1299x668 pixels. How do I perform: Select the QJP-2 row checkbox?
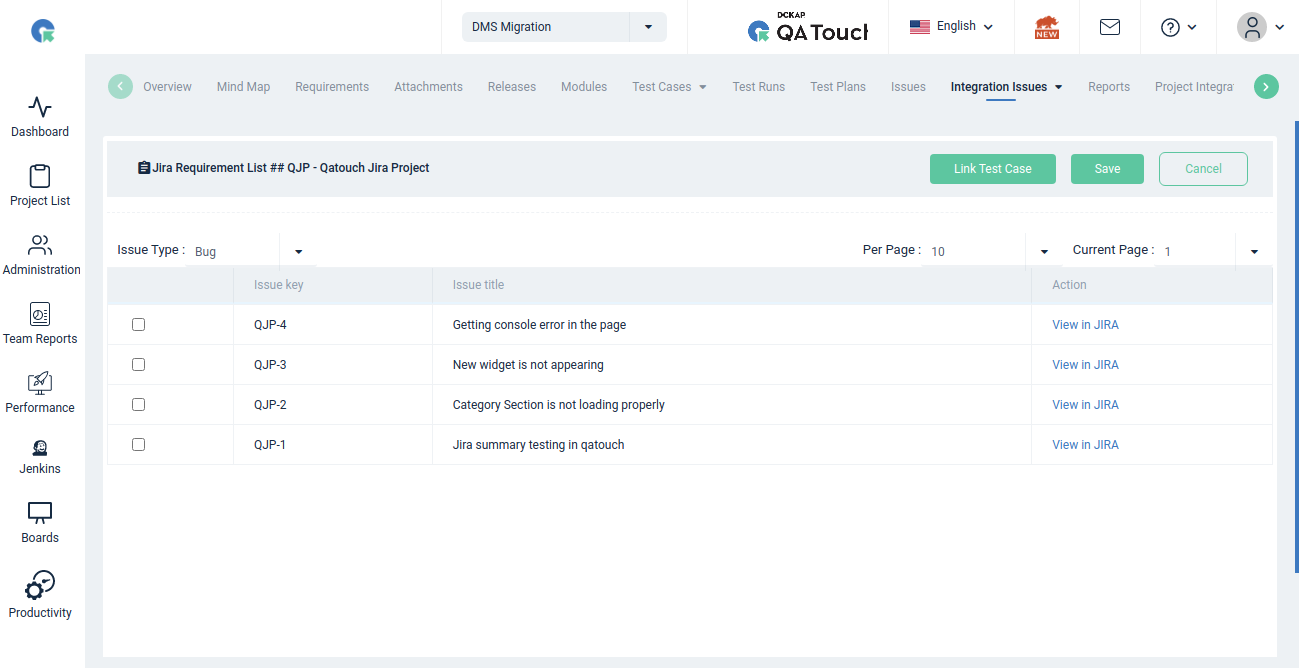pos(138,404)
